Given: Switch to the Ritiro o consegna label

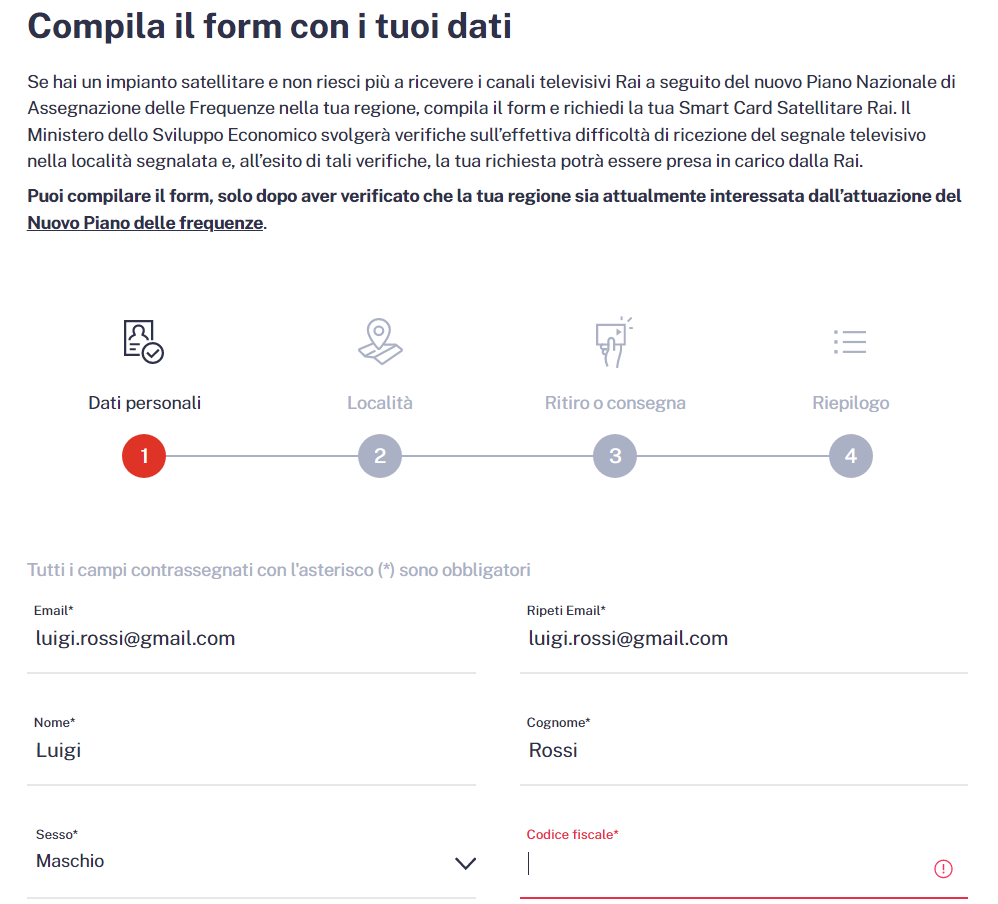Looking at the screenshot, I should pyautogui.click(x=615, y=403).
